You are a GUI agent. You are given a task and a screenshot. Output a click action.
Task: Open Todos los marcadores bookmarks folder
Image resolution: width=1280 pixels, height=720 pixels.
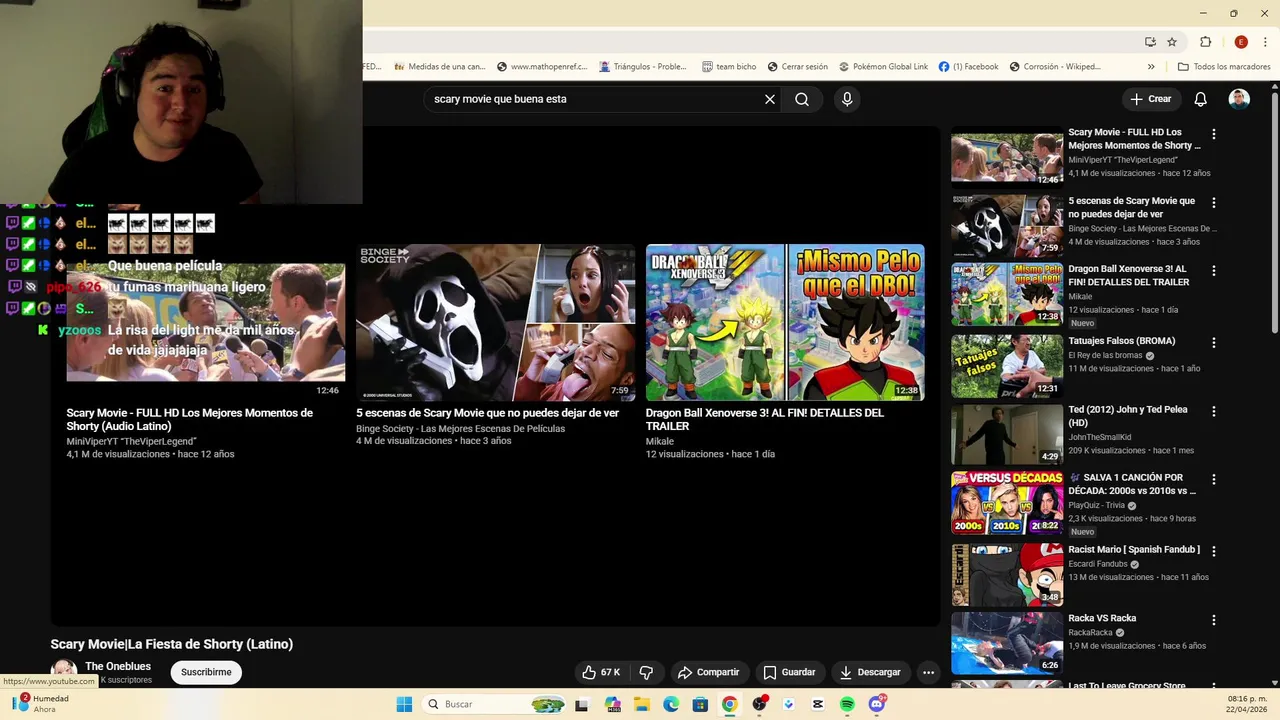tap(1224, 67)
